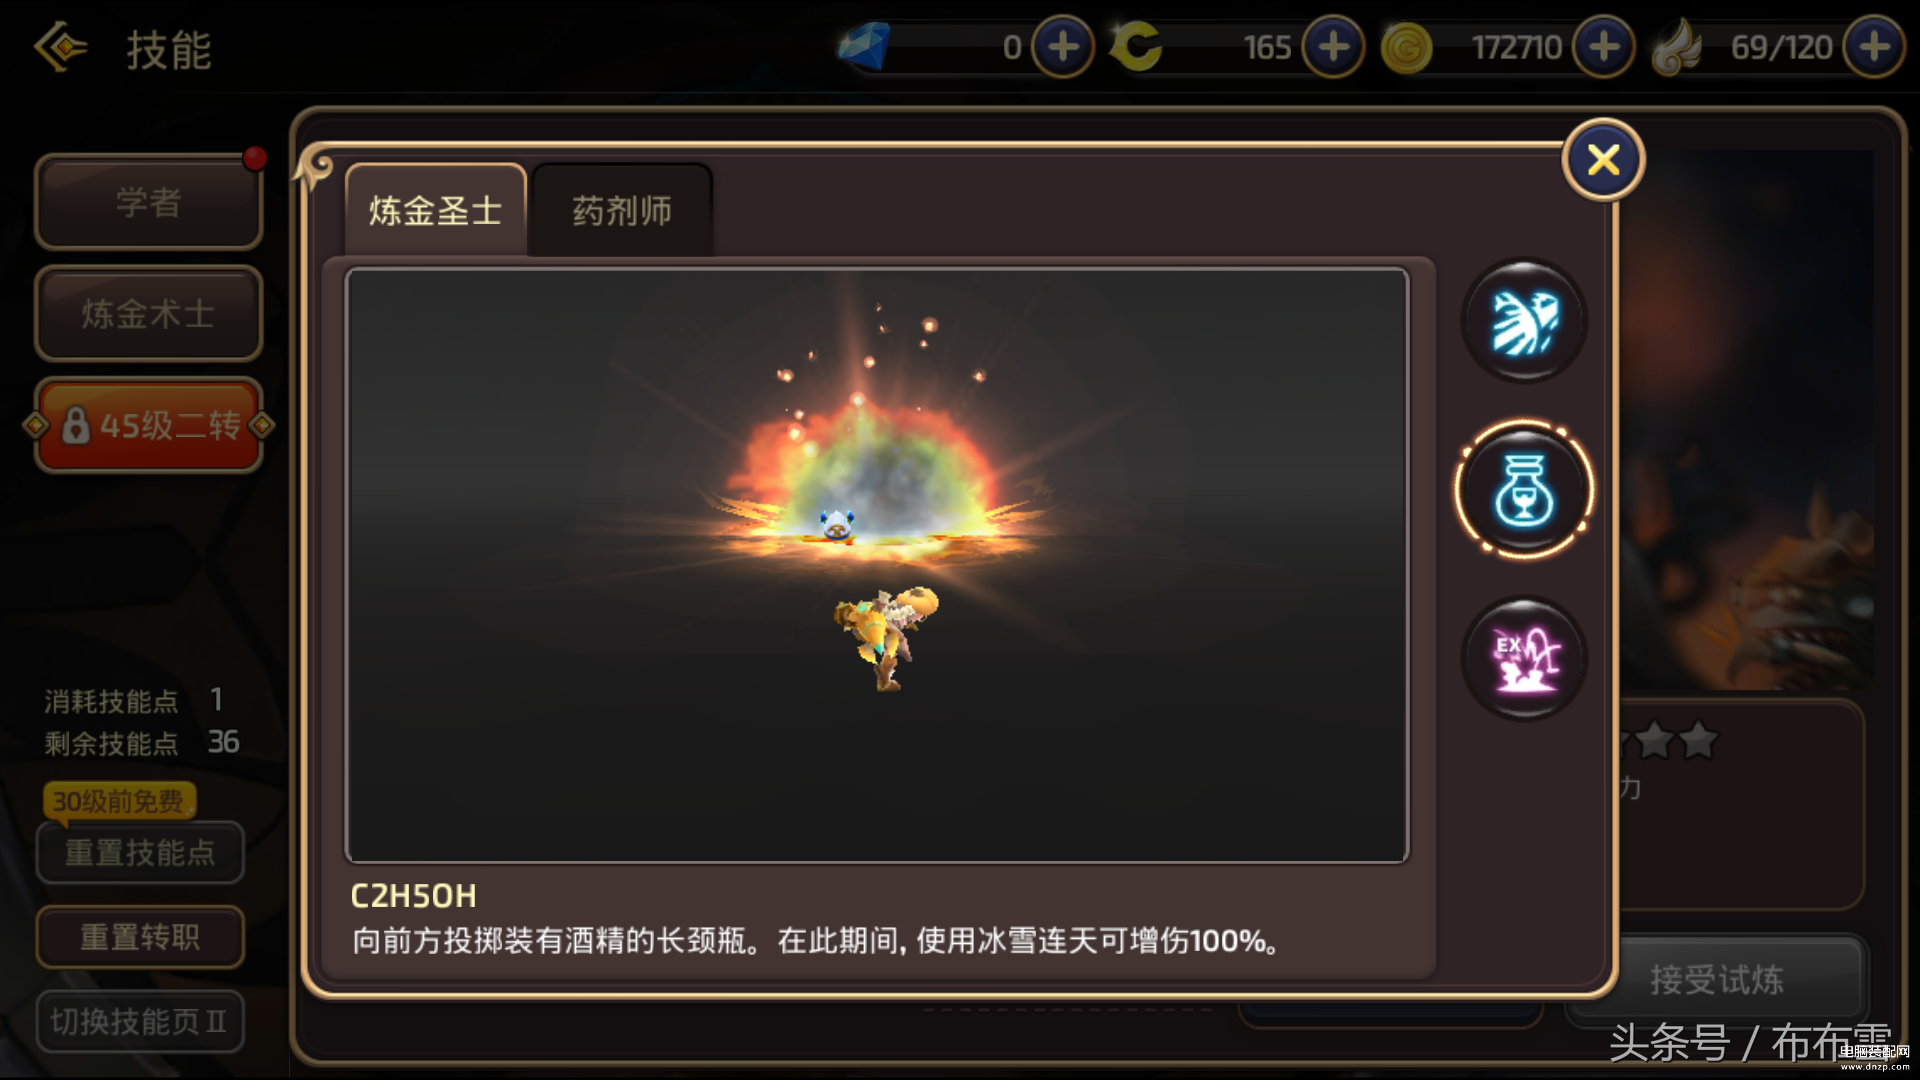Select the pink EX skill icon
Viewport: 1920px width, 1080px height.
tap(1523, 659)
